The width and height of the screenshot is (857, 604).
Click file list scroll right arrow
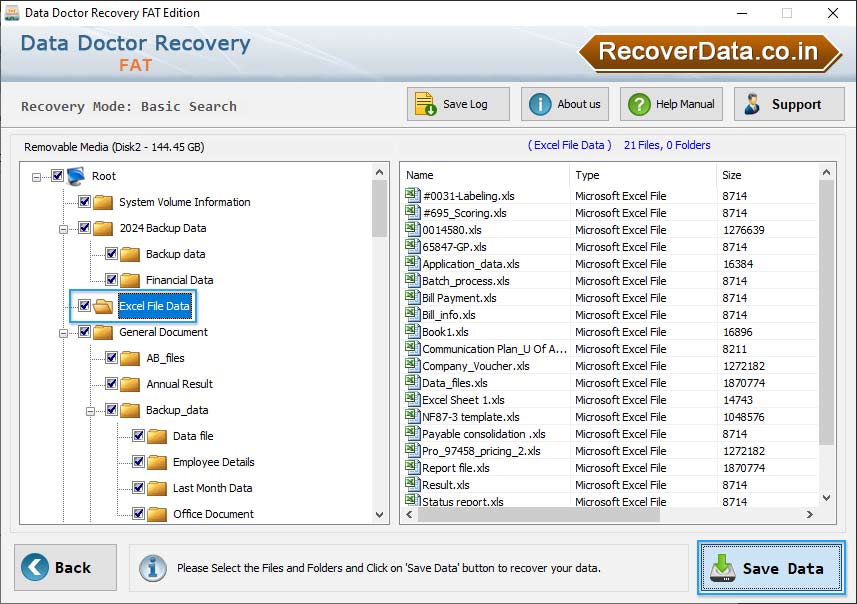810,514
